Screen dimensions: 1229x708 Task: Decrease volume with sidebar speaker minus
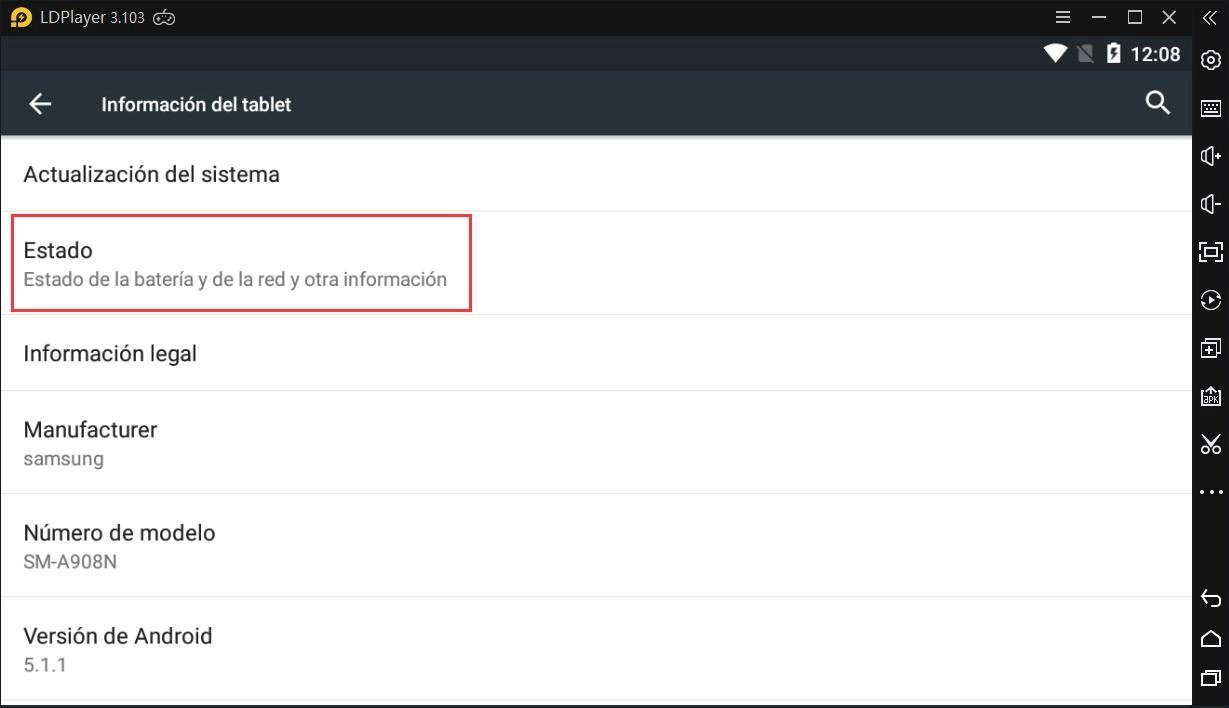[1210, 204]
